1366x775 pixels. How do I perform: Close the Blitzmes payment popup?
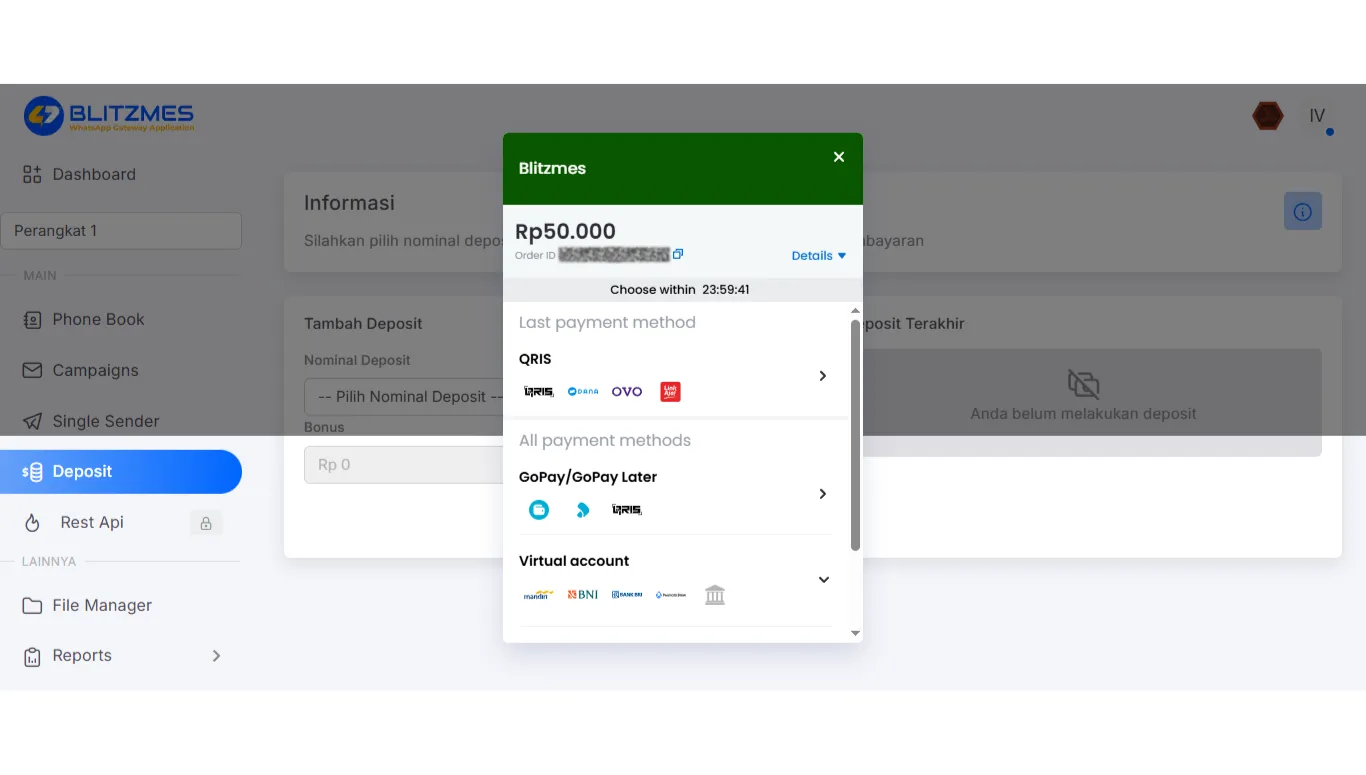[839, 157]
